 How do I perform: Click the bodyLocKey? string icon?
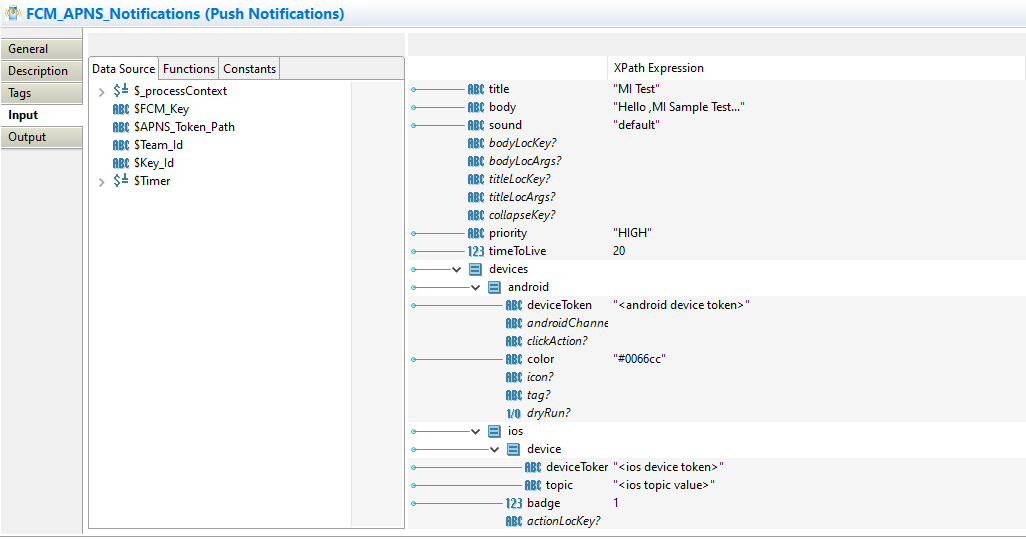click(x=476, y=143)
